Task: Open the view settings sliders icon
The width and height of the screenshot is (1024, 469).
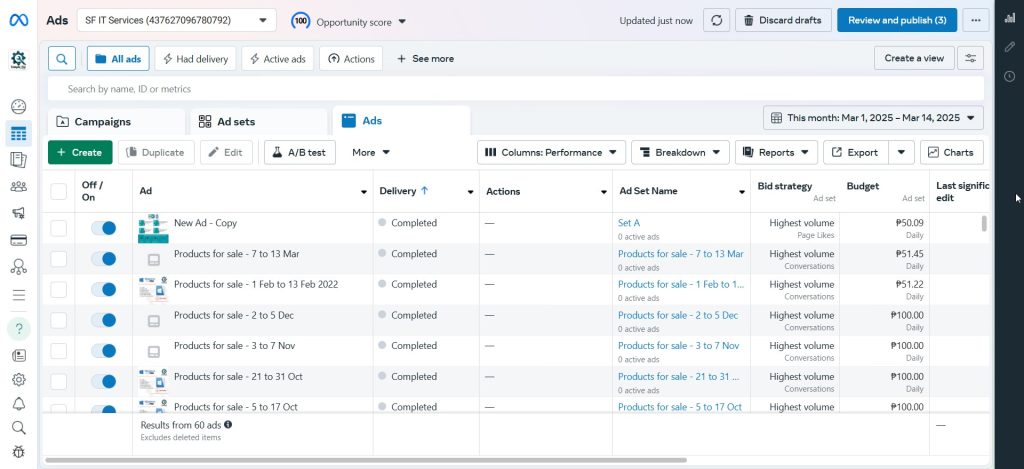Action: click(x=969, y=59)
